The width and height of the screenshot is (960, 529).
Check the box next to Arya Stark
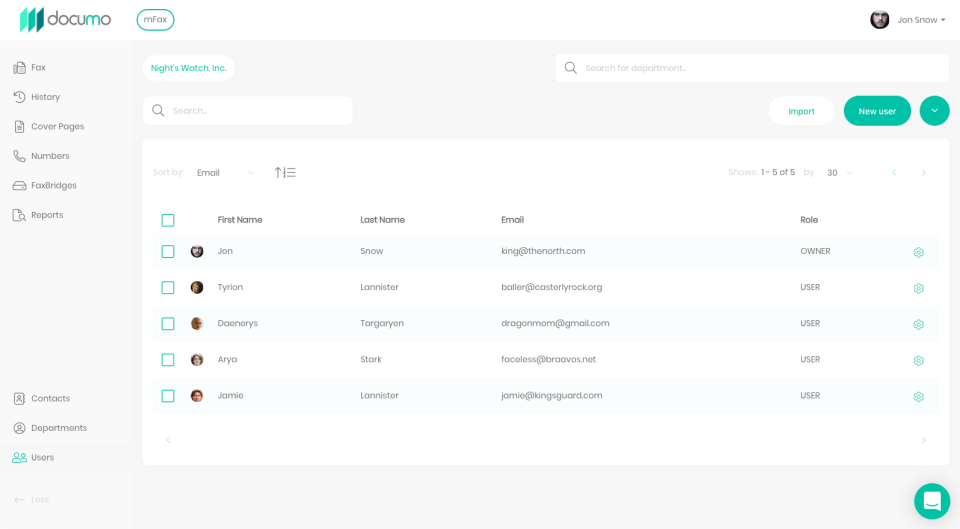pos(168,360)
